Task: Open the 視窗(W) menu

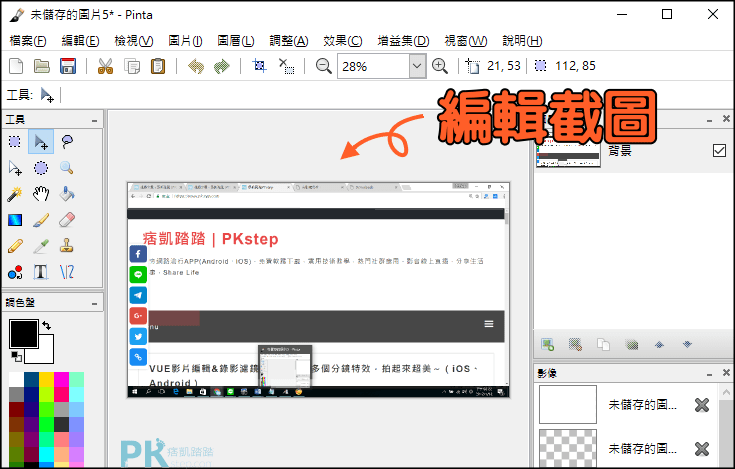Action: [465, 41]
